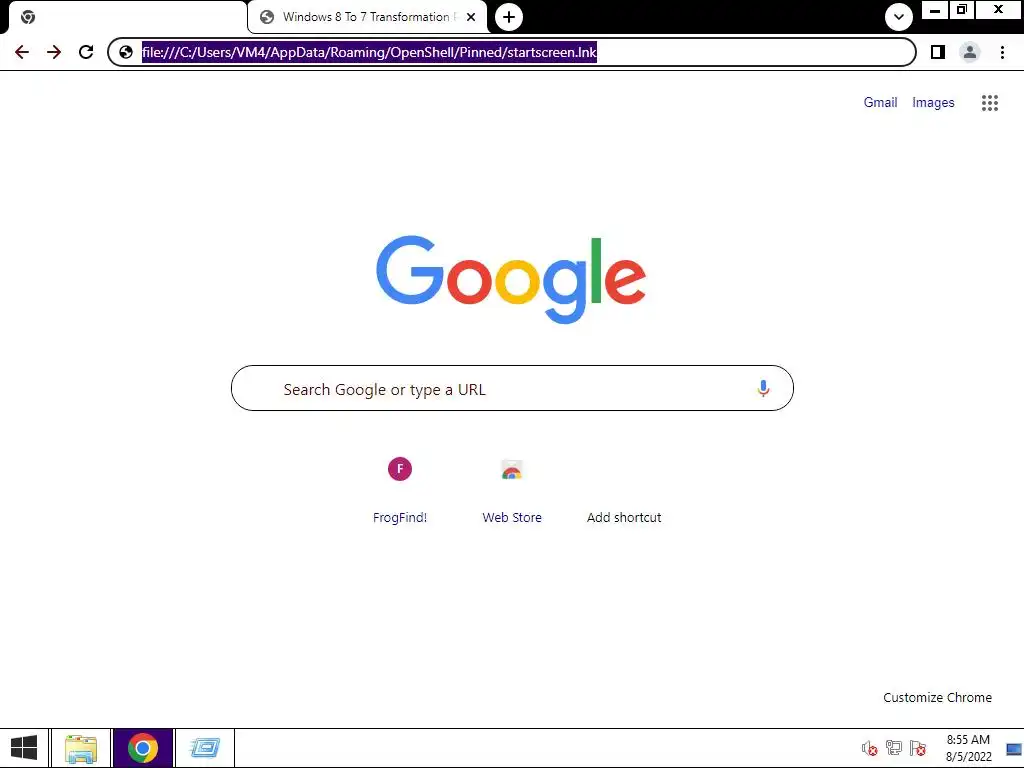Screen dimensions: 1024x768
Task: Reload the current page
Action: click(x=86, y=52)
